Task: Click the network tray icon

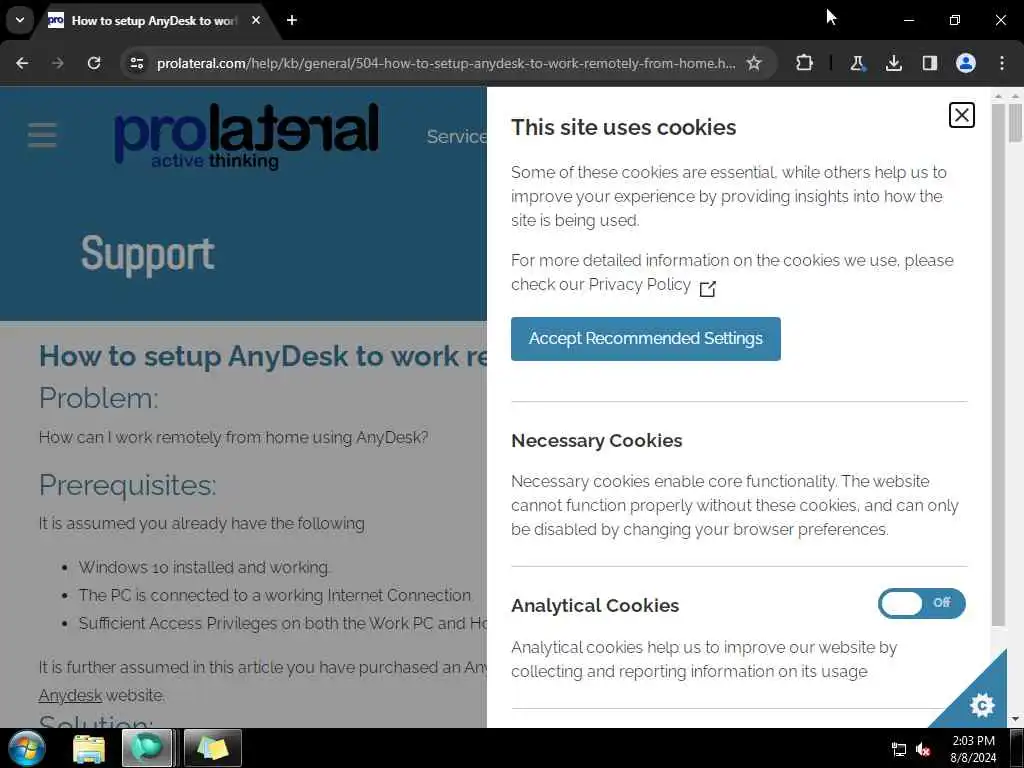Action: [x=899, y=750]
